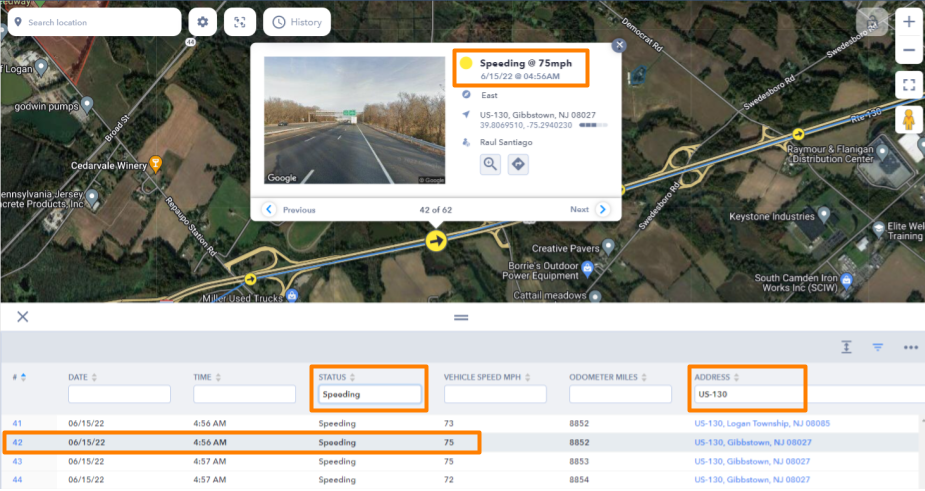
Task: Click yellow marker near Raymour & Flanigan
Action: [798, 134]
